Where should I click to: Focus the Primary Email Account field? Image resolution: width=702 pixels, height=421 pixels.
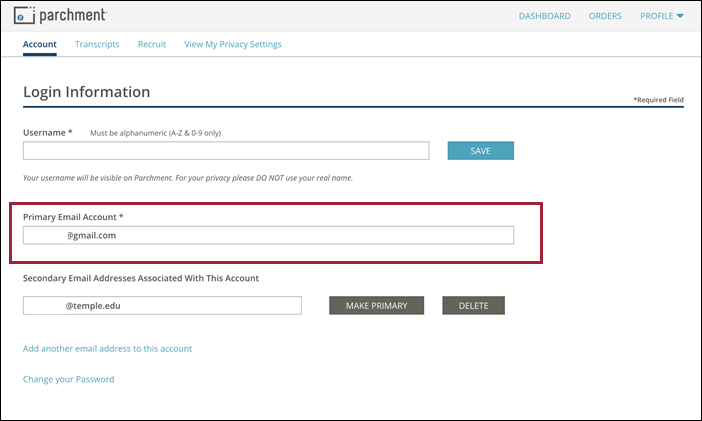coord(268,235)
